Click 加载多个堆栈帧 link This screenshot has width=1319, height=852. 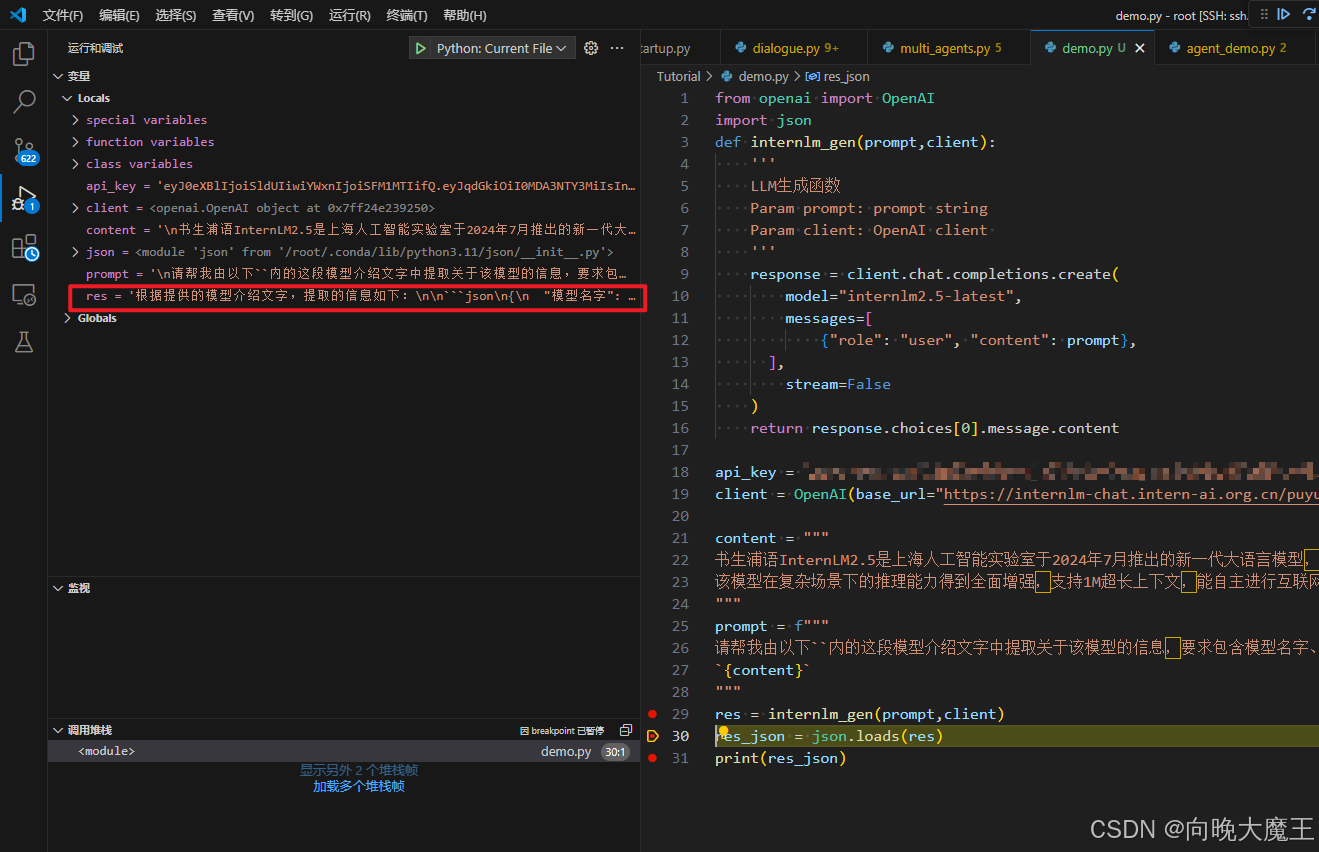(359, 786)
